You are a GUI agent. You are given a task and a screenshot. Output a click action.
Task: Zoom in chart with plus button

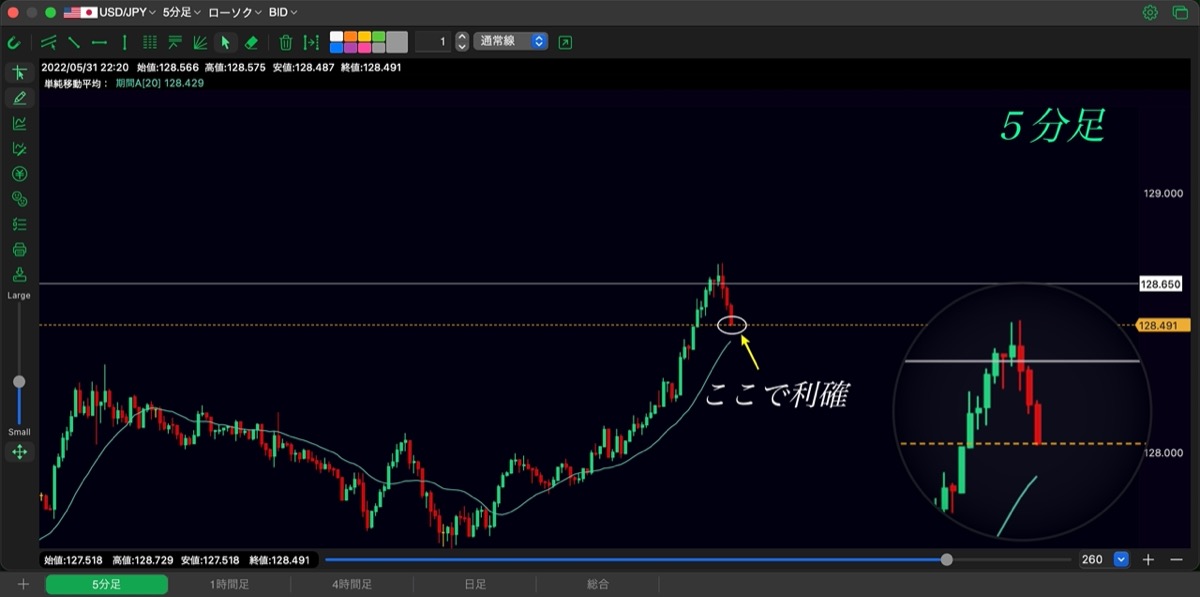point(1149,560)
